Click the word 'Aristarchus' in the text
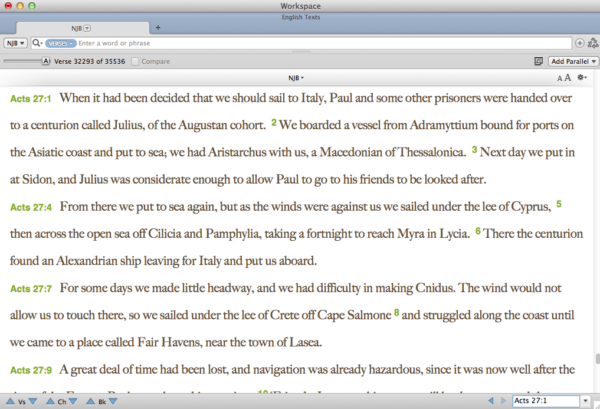Viewport: 600px width, 409px height. point(237,152)
